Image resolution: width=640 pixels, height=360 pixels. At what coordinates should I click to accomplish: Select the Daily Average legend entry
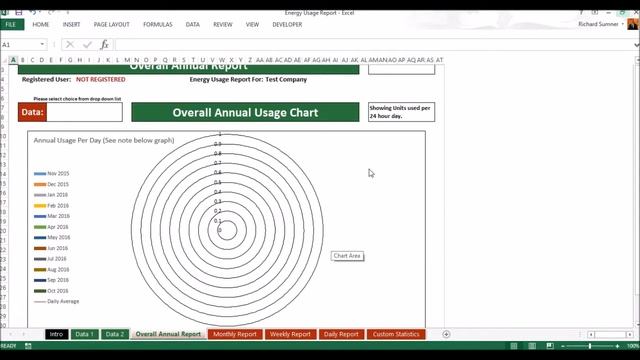click(x=57, y=302)
